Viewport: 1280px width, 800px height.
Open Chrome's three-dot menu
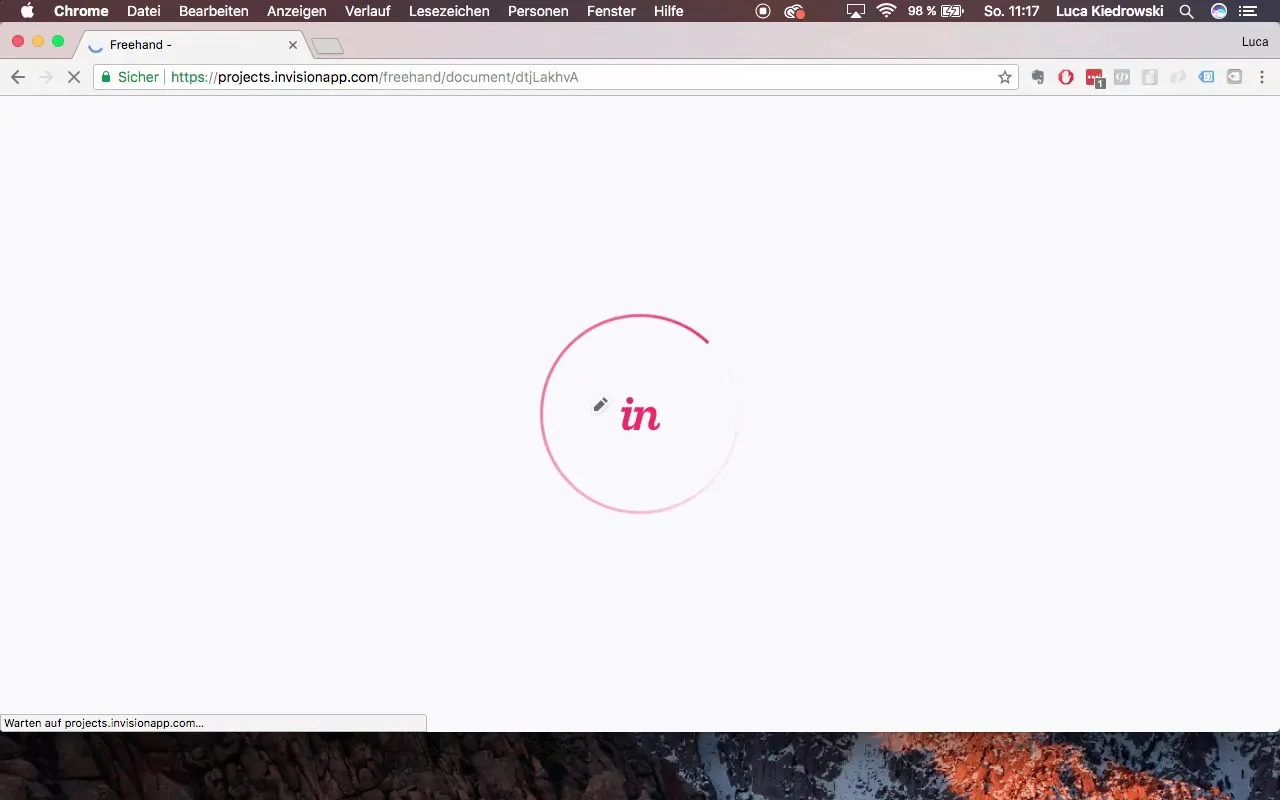1261,77
